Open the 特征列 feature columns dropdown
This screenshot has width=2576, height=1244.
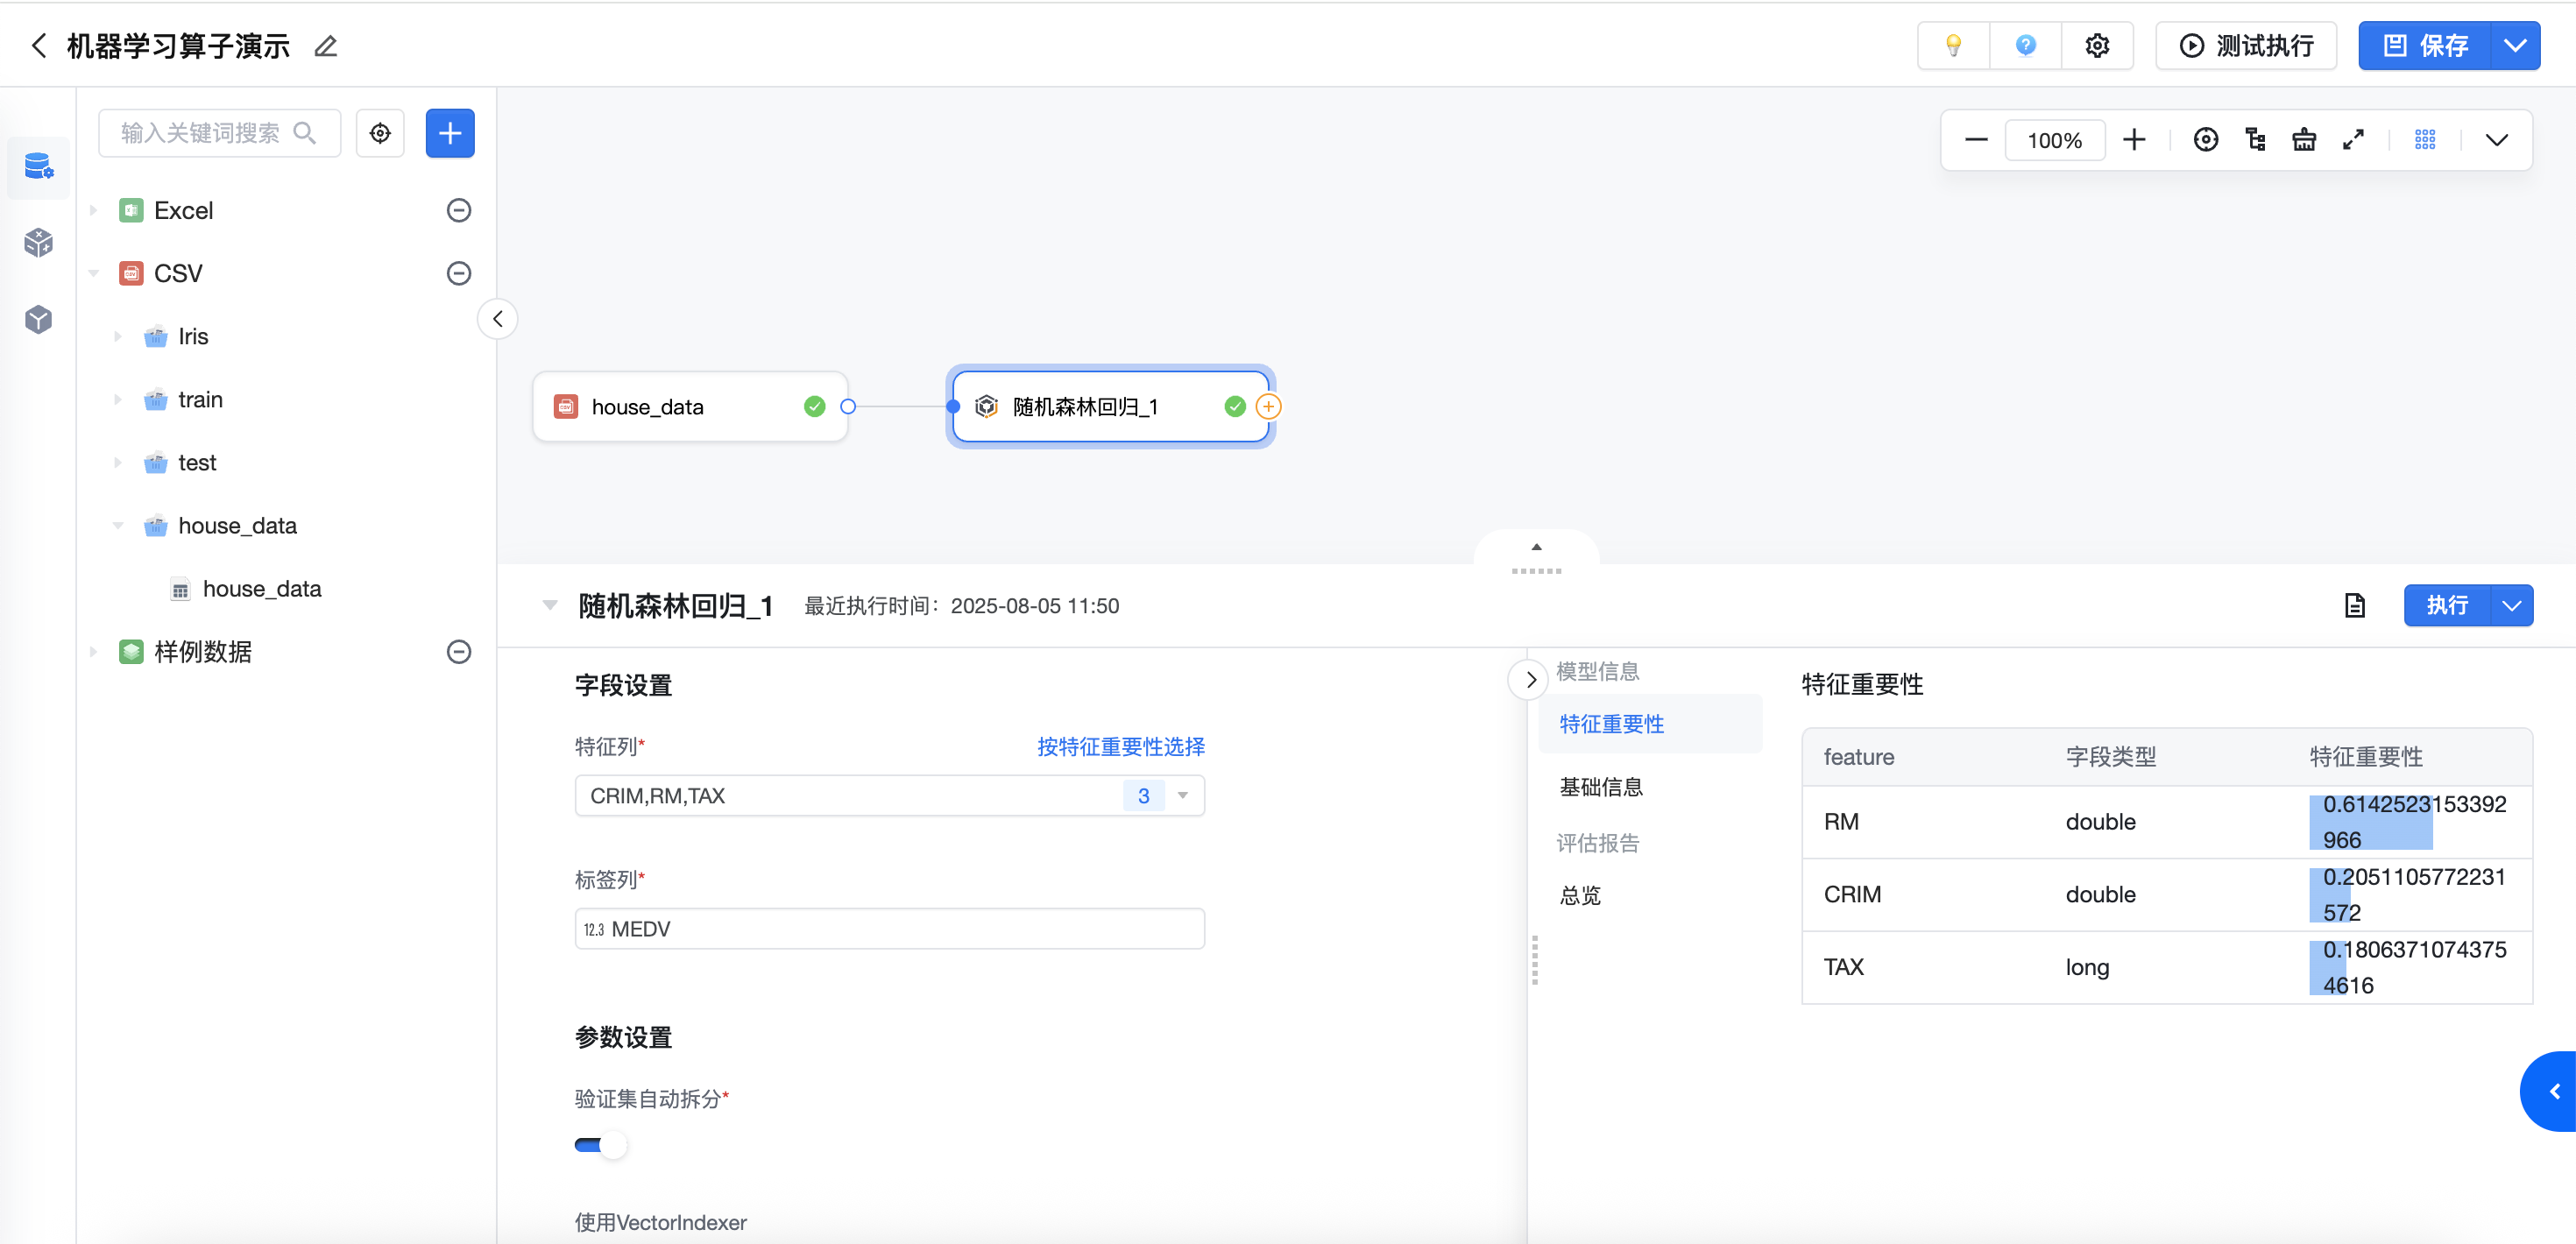tap(889, 796)
